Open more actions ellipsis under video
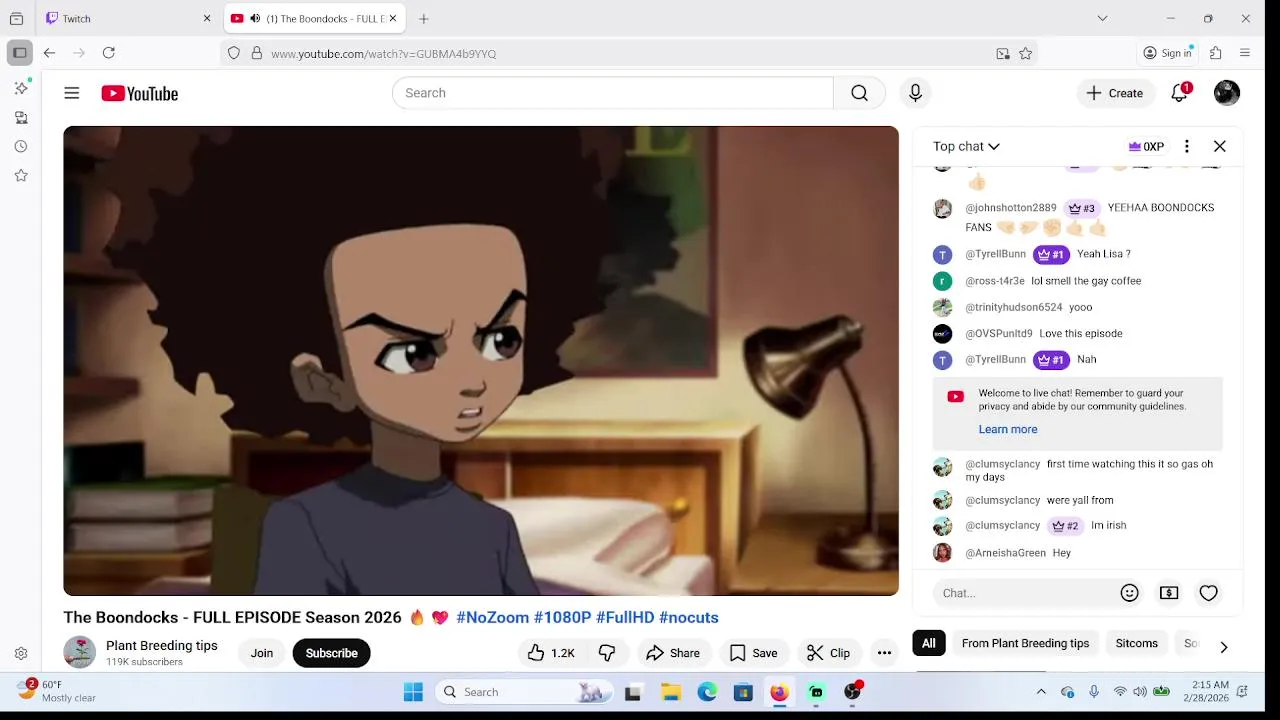The height and width of the screenshot is (720, 1280). [x=884, y=653]
